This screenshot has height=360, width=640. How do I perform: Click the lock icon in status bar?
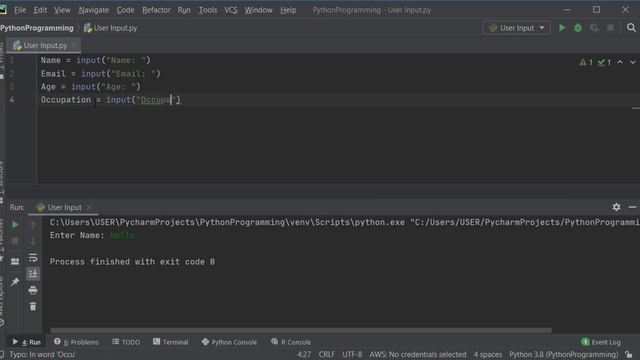[629, 355]
